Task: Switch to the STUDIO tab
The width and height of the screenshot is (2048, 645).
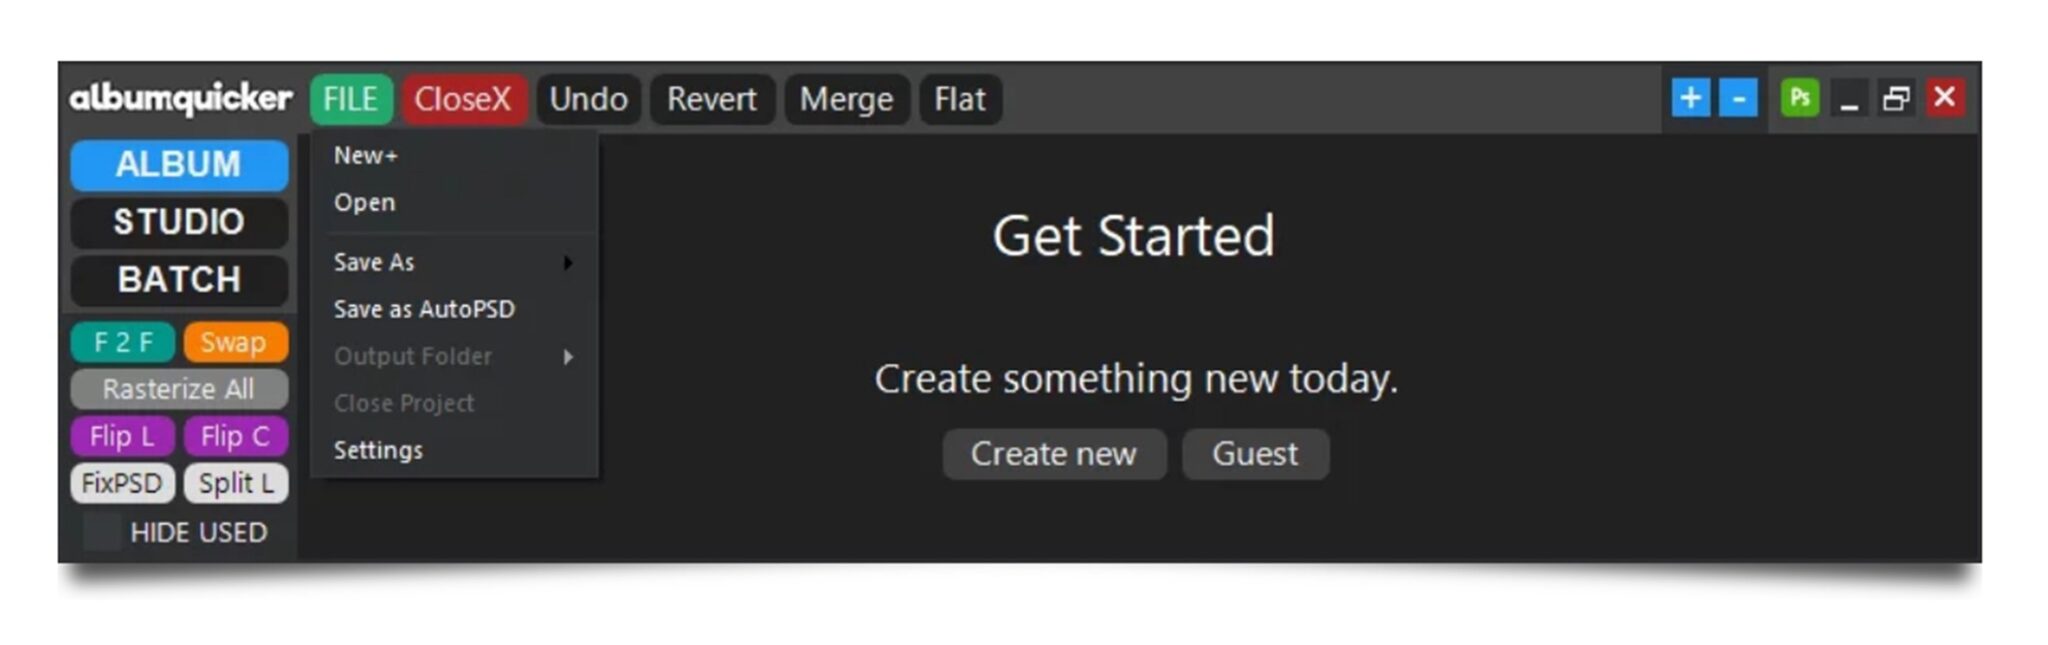Action: click(x=179, y=221)
